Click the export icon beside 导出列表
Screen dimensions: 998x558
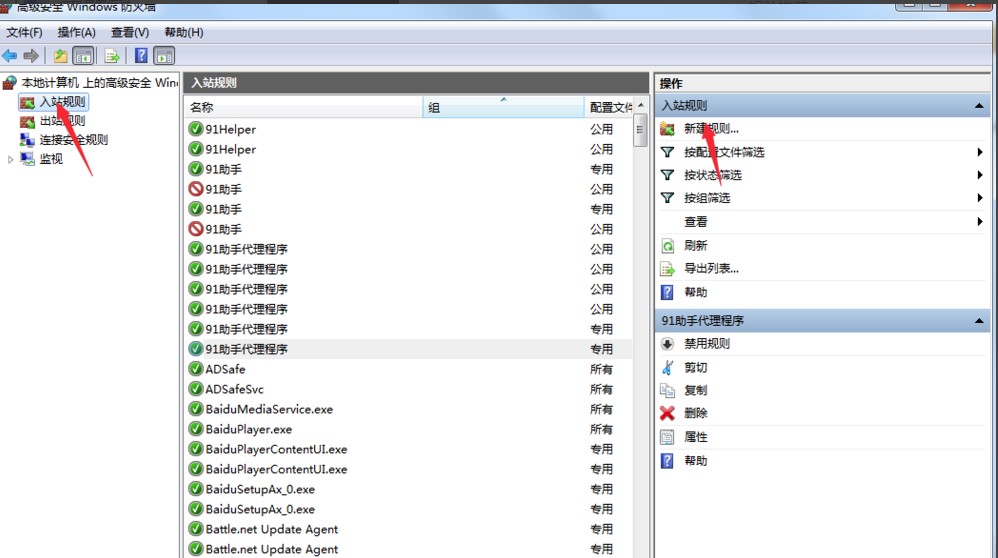tap(667, 269)
